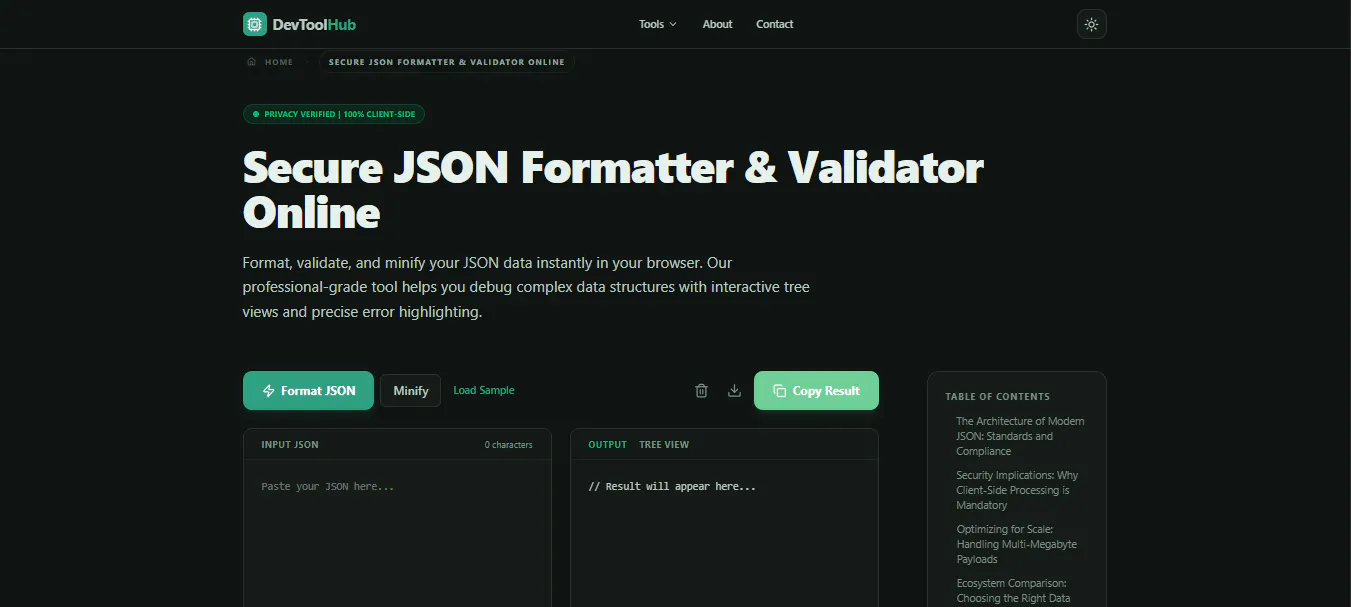This screenshot has height=607, width=1351.
Task: Open Architecture of Modern JSON section link
Action: [x=1020, y=436]
